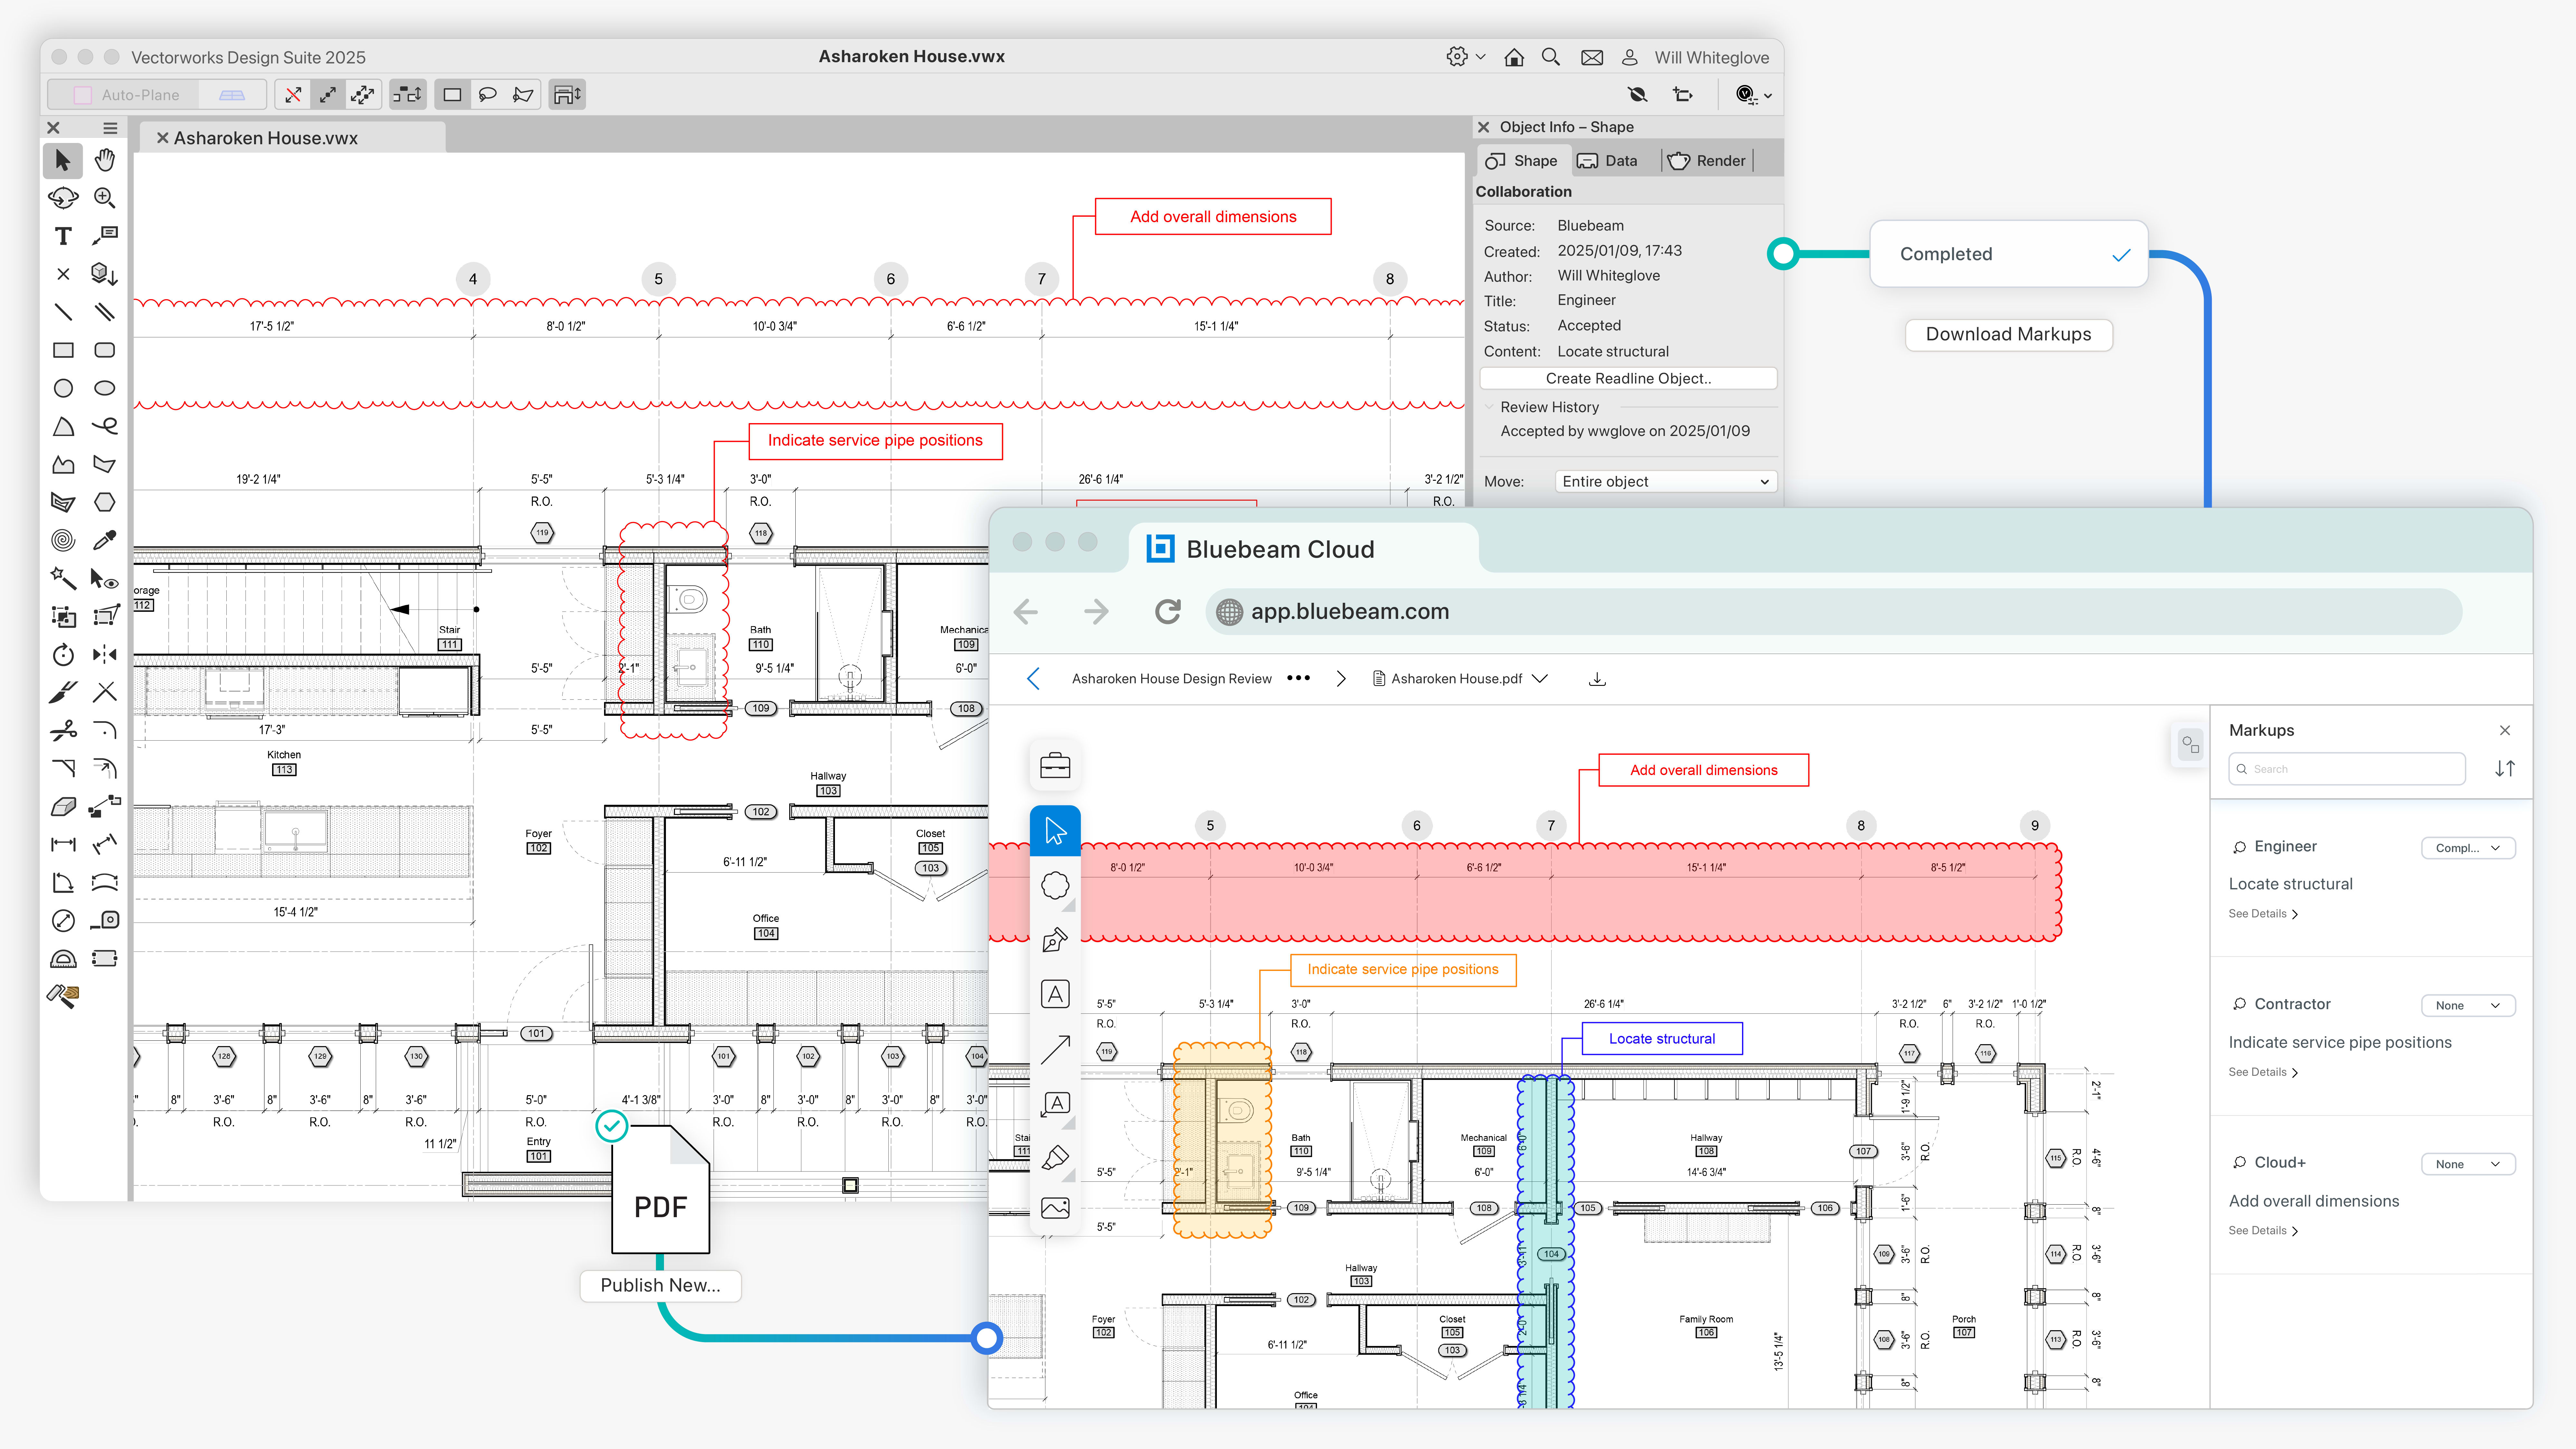The height and width of the screenshot is (1449, 2576).
Task: Select the Line tool
Action: click(x=63, y=312)
